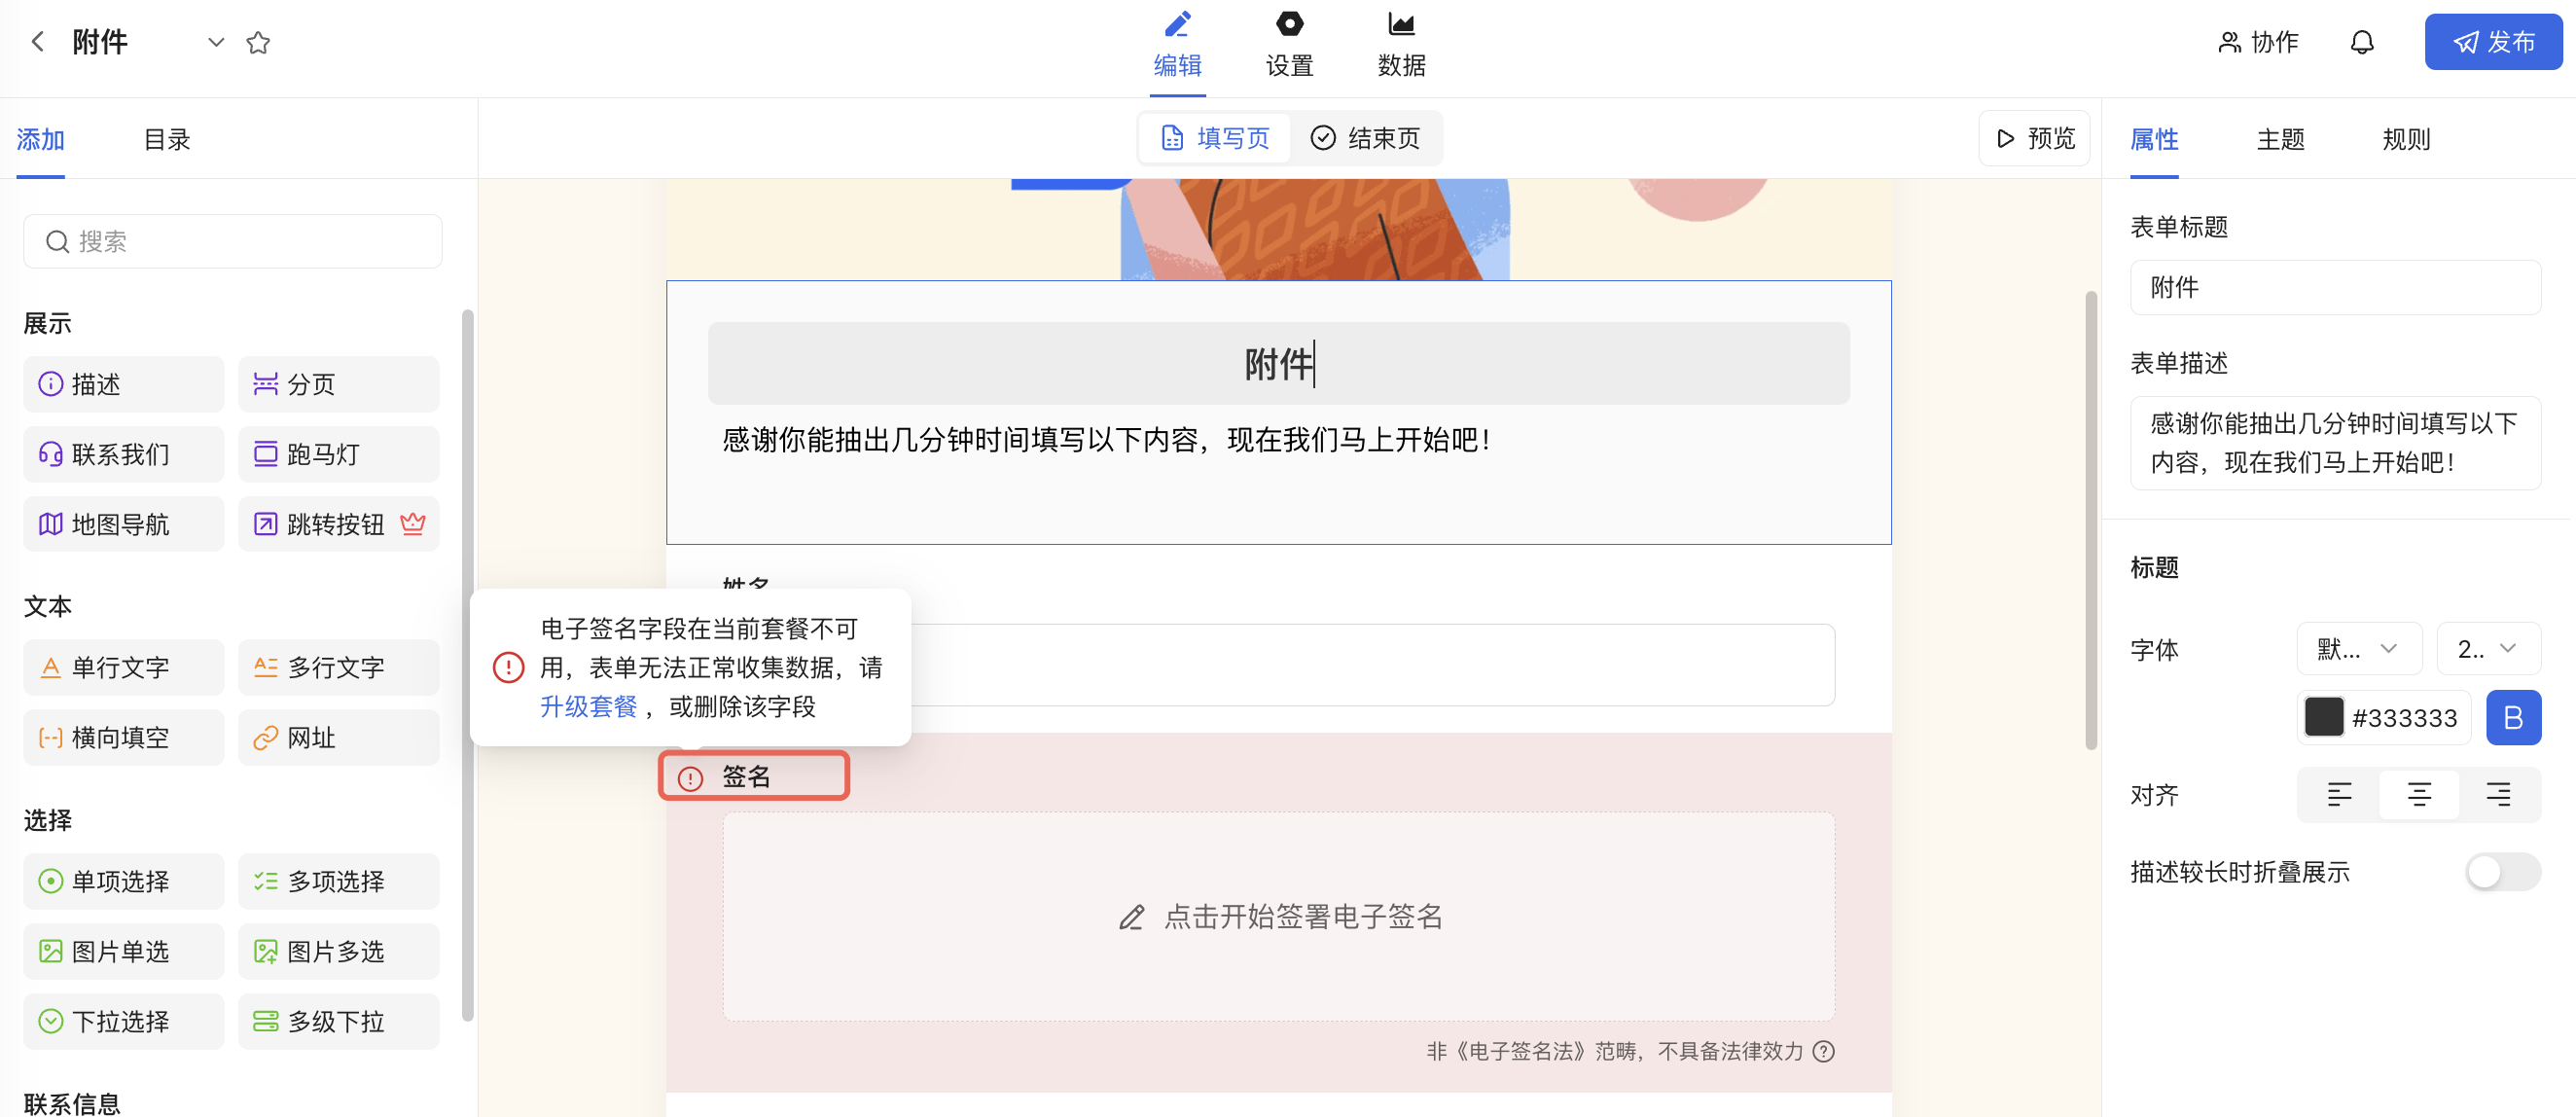Add the 图片多选 image multi choice field
This screenshot has height=1117, width=2576.
(x=339, y=951)
